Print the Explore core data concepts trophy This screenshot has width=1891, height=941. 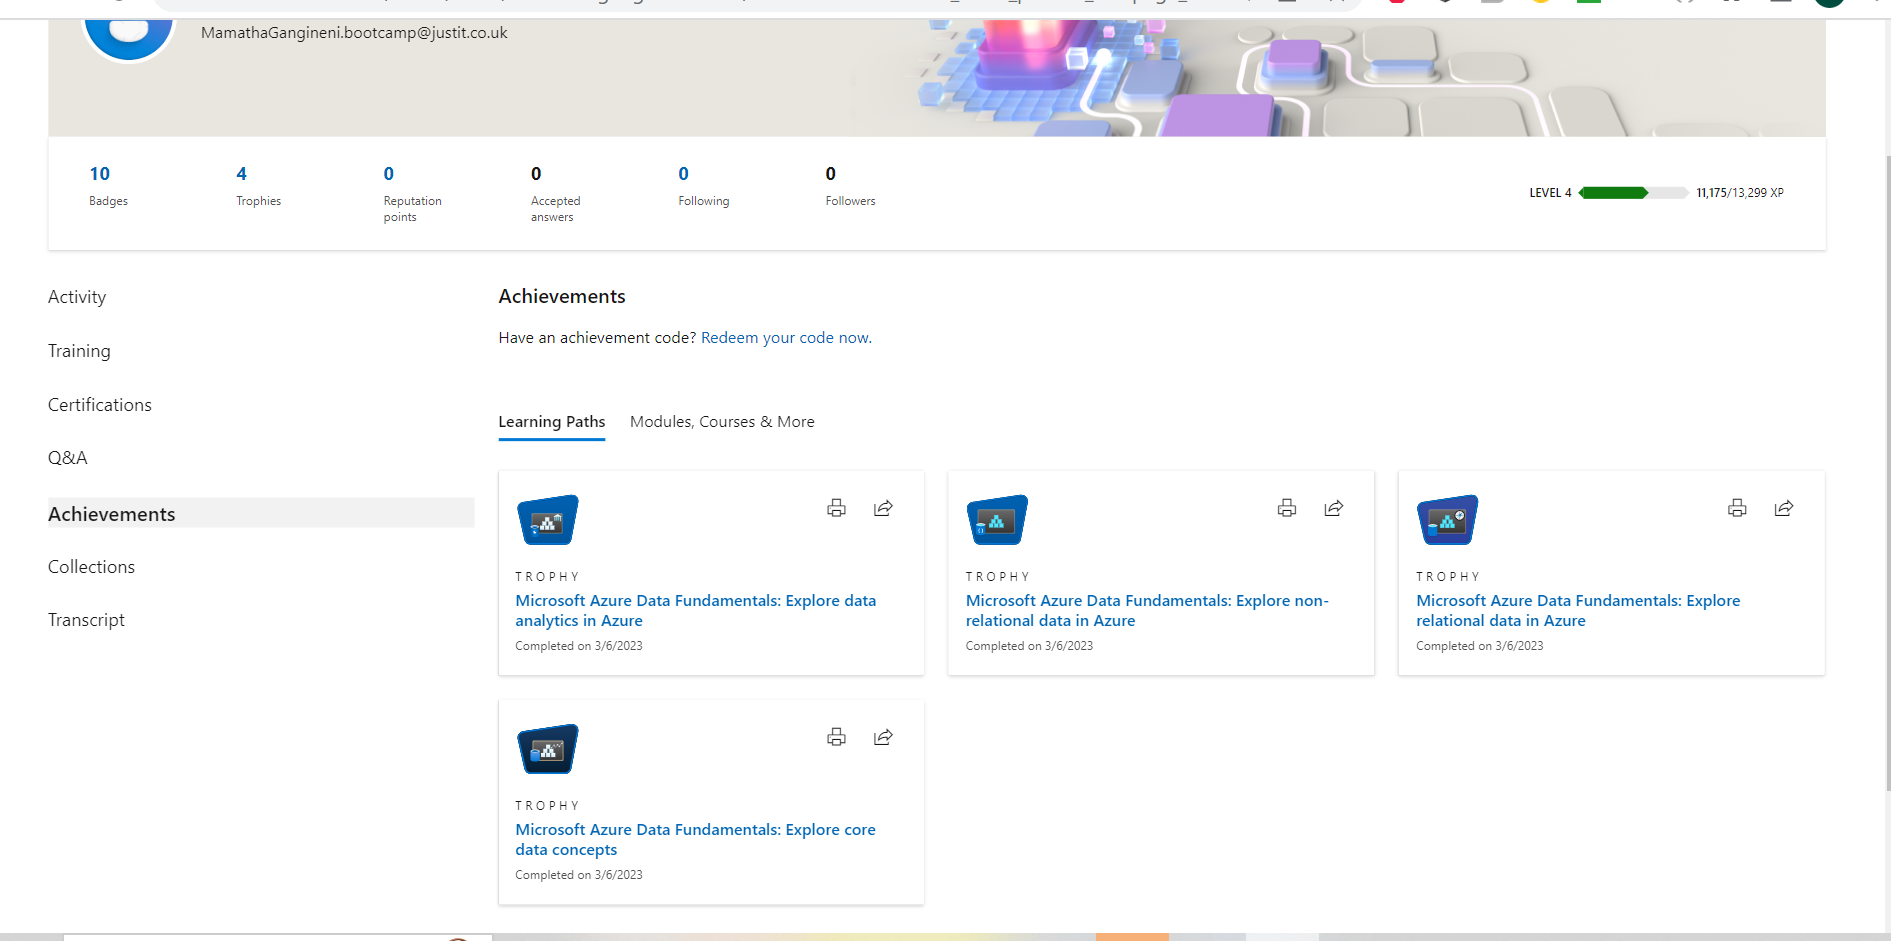pos(836,737)
